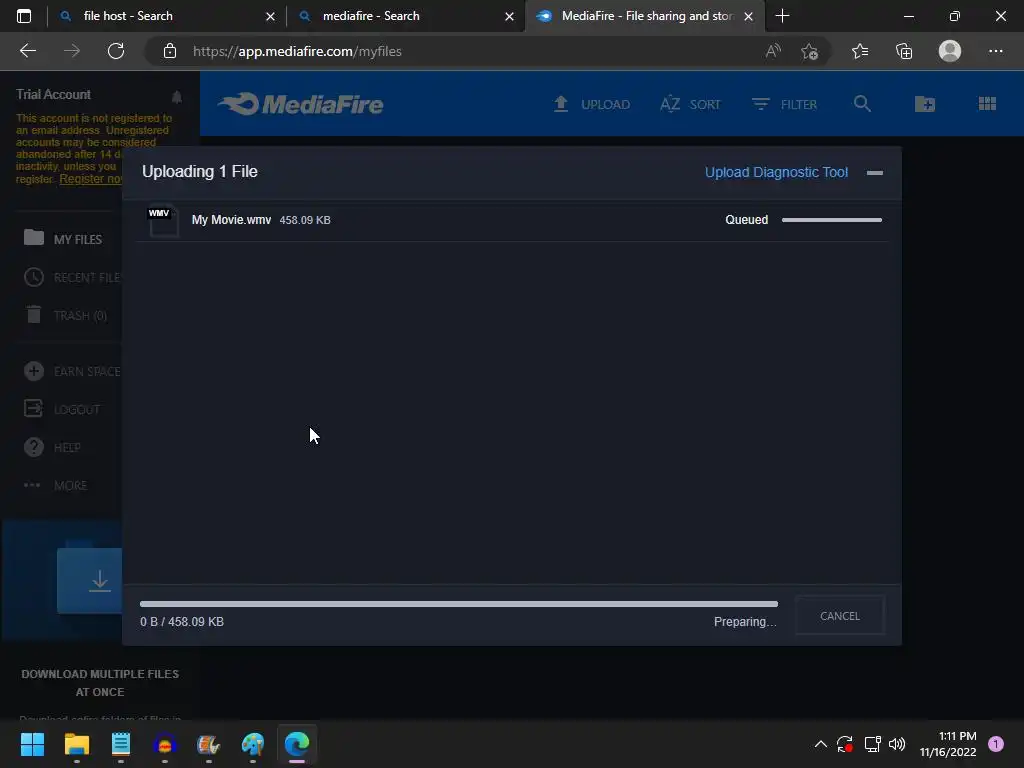Expand the More sidebar item
Viewport: 1024px width, 768px height.
[x=55, y=485]
